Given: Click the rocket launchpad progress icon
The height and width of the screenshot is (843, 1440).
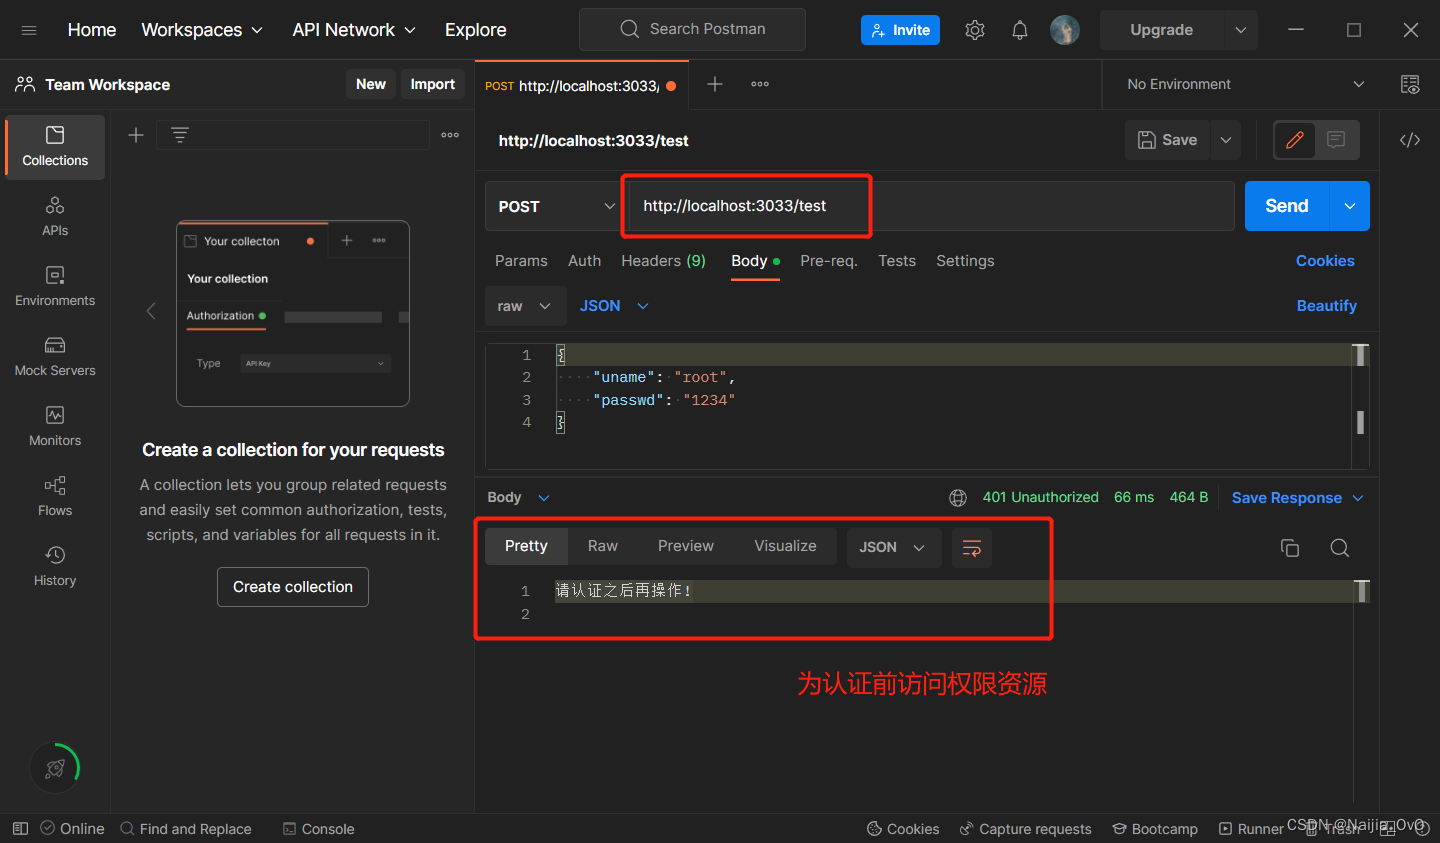Looking at the screenshot, I should point(55,768).
